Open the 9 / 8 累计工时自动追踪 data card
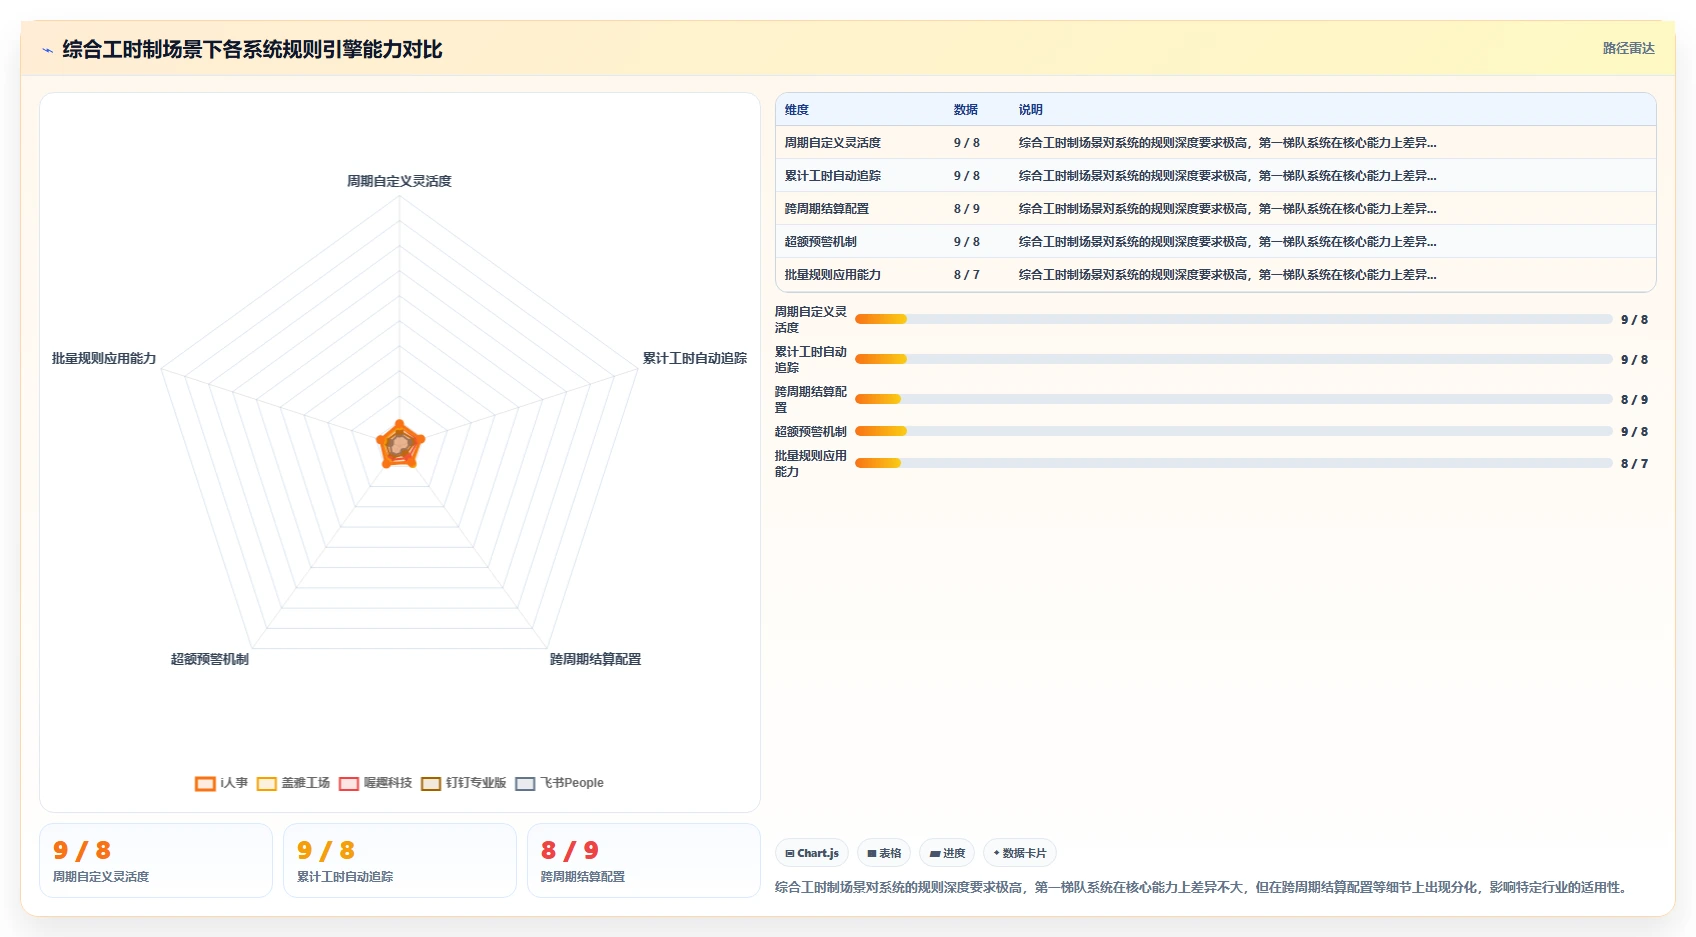The height and width of the screenshot is (937, 1696). click(x=400, y=861)
